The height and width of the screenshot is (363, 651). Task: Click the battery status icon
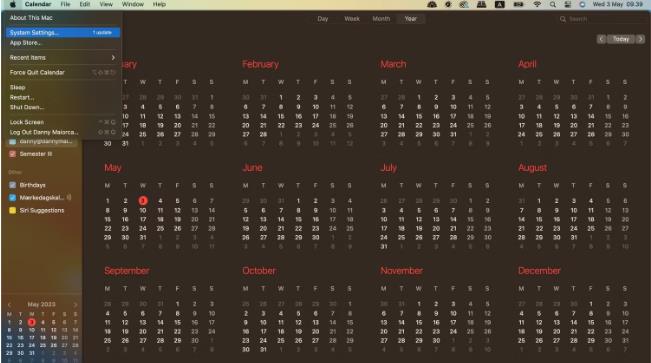(x=518, y=4)
